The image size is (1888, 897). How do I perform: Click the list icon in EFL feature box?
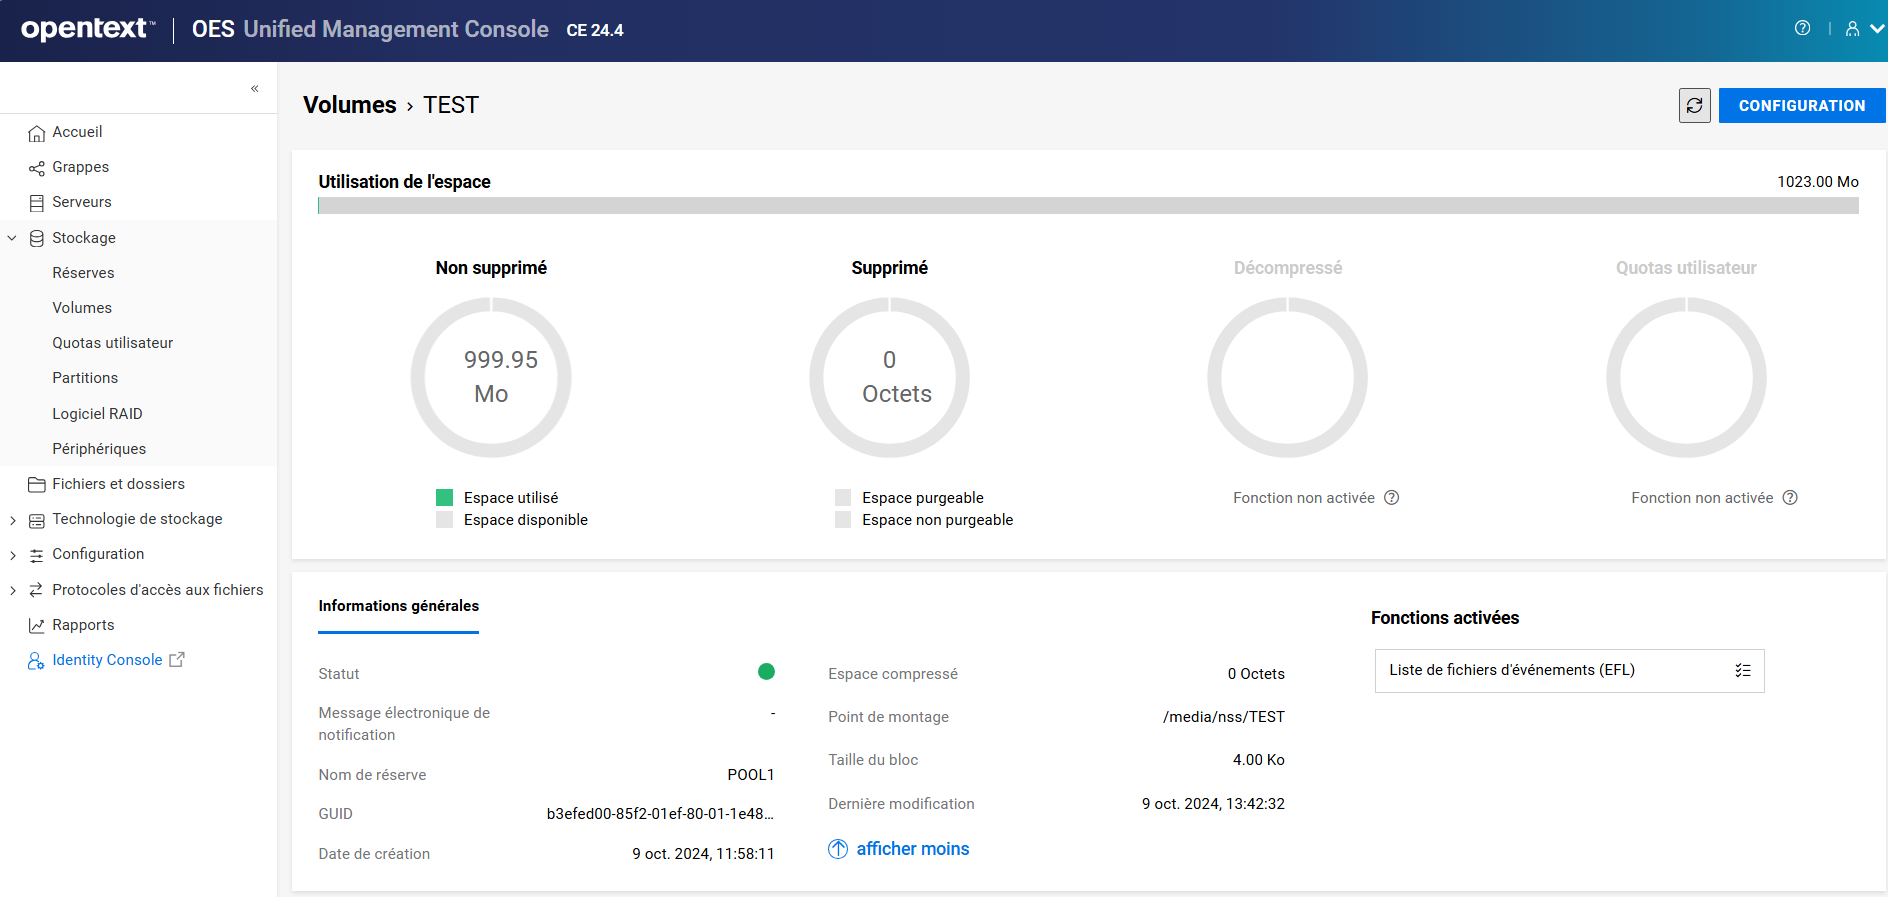[1743, 671]
